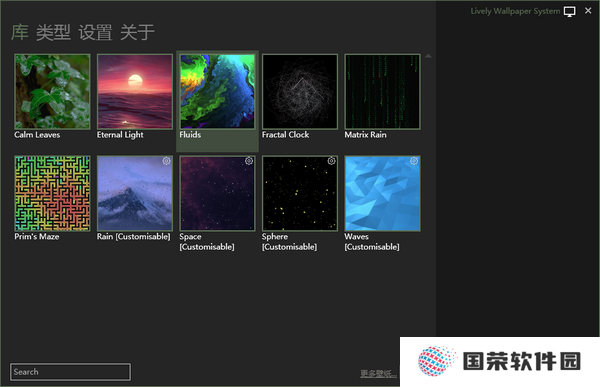Open the 关于 tab
Viewport: 600px width, 387px height.
pos(137,32)
